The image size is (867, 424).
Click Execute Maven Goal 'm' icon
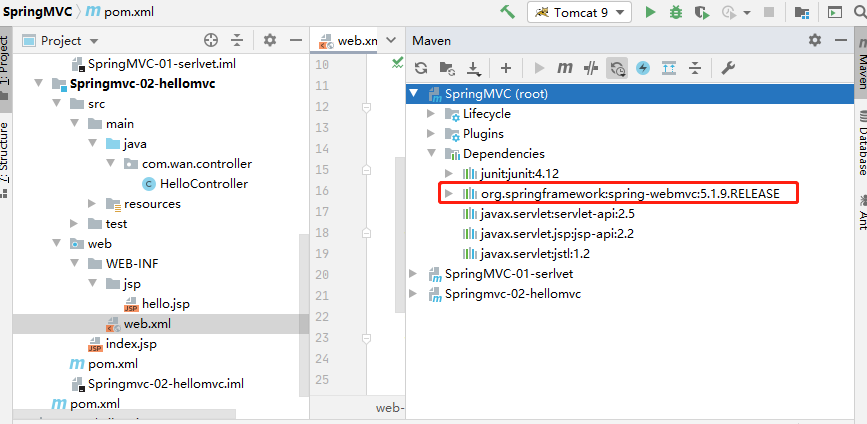click(565, 68)
